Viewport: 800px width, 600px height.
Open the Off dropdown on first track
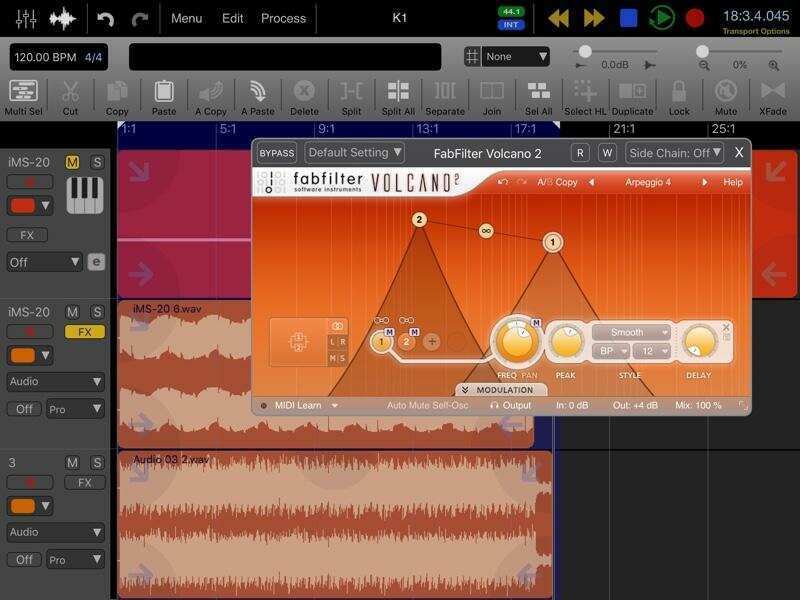coord(44,262)
